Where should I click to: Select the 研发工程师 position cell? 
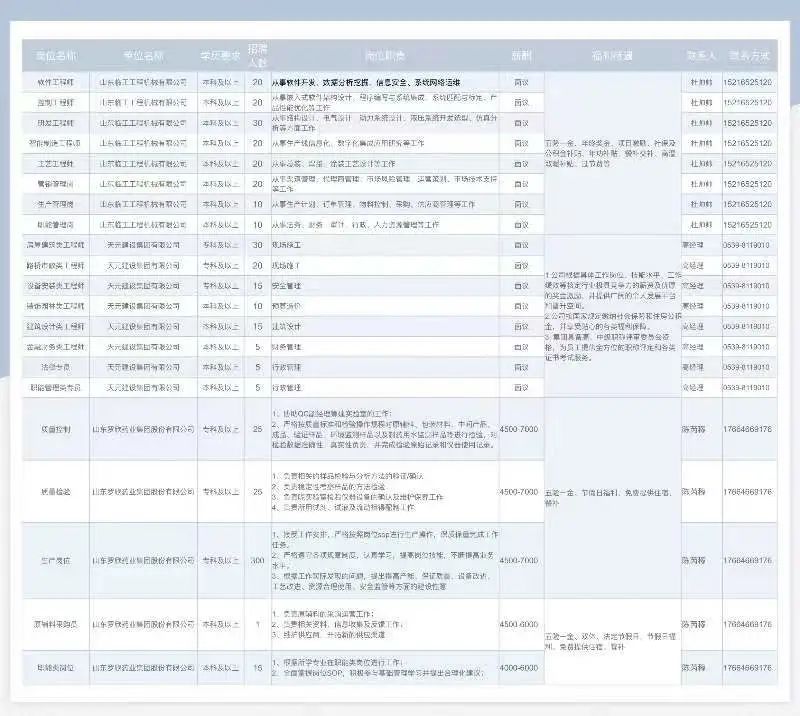pyautogui.click(x=56, y=123)
